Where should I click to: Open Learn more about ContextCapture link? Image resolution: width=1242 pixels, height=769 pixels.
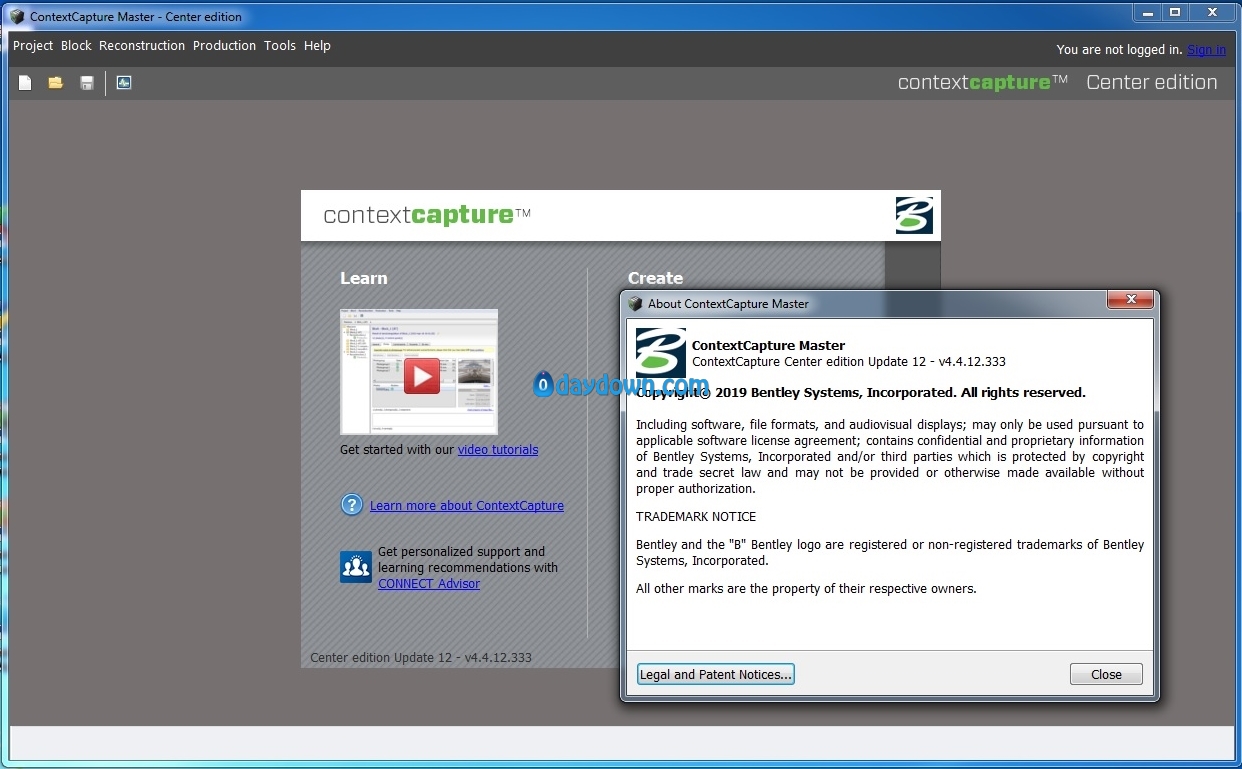pos(467,506)
